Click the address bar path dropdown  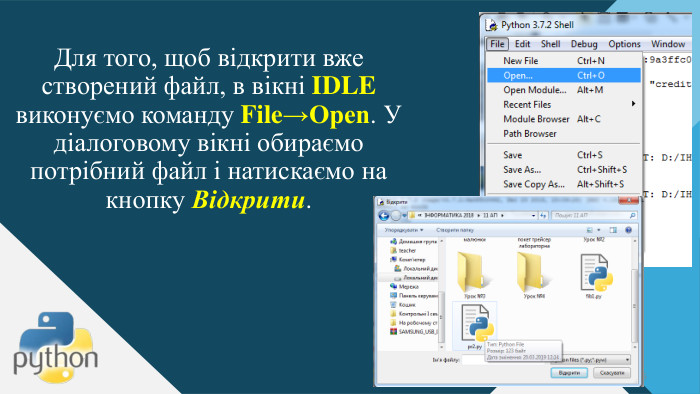pyautogui.click(x=533, y=216)
